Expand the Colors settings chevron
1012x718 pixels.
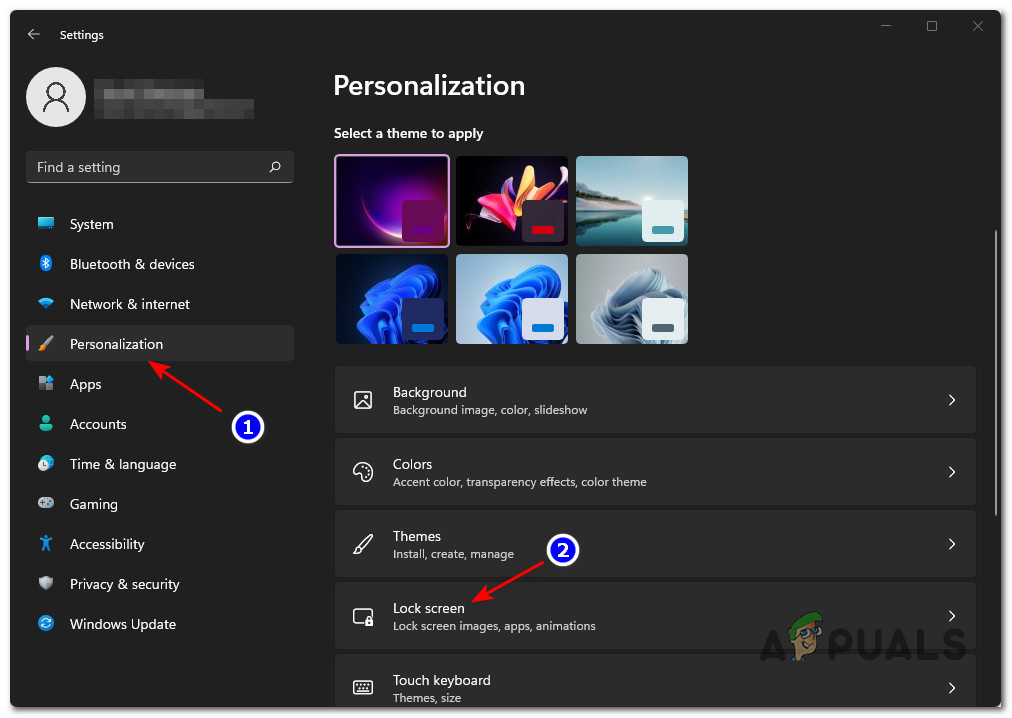952,472
